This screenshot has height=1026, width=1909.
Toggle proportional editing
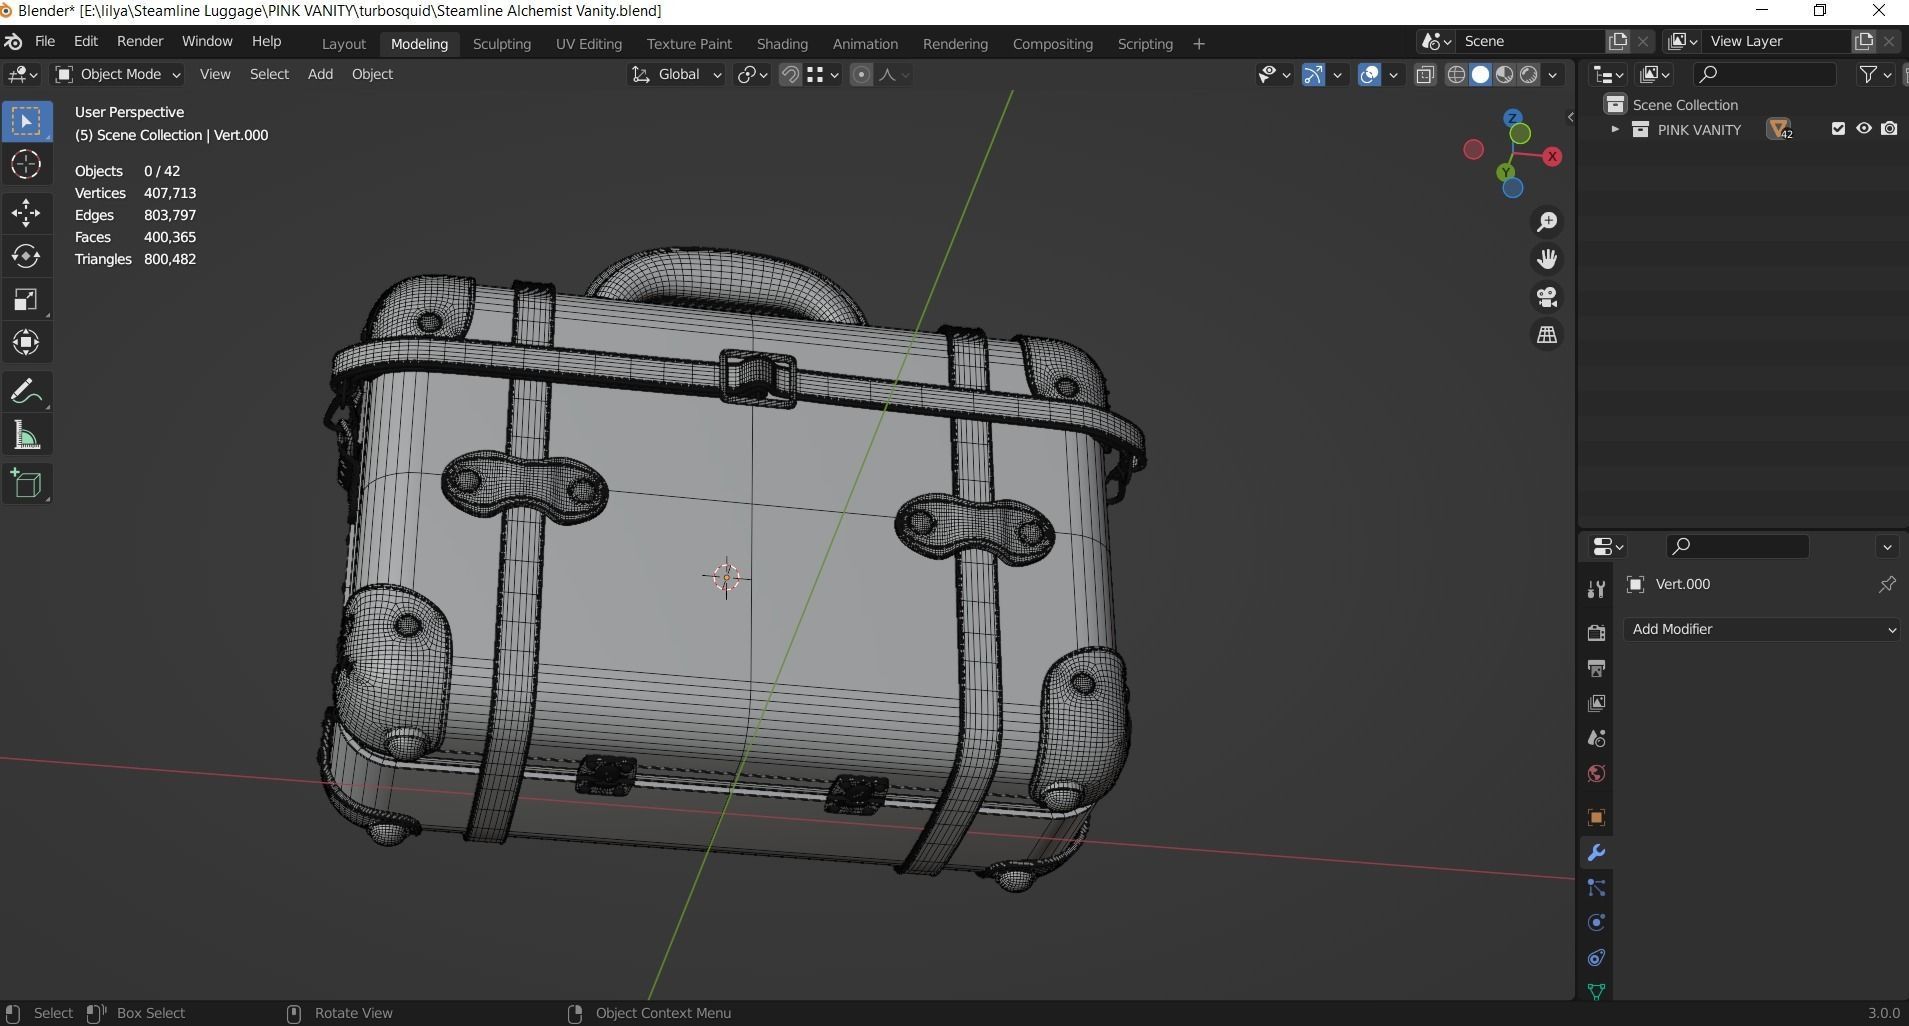(861, 74)
